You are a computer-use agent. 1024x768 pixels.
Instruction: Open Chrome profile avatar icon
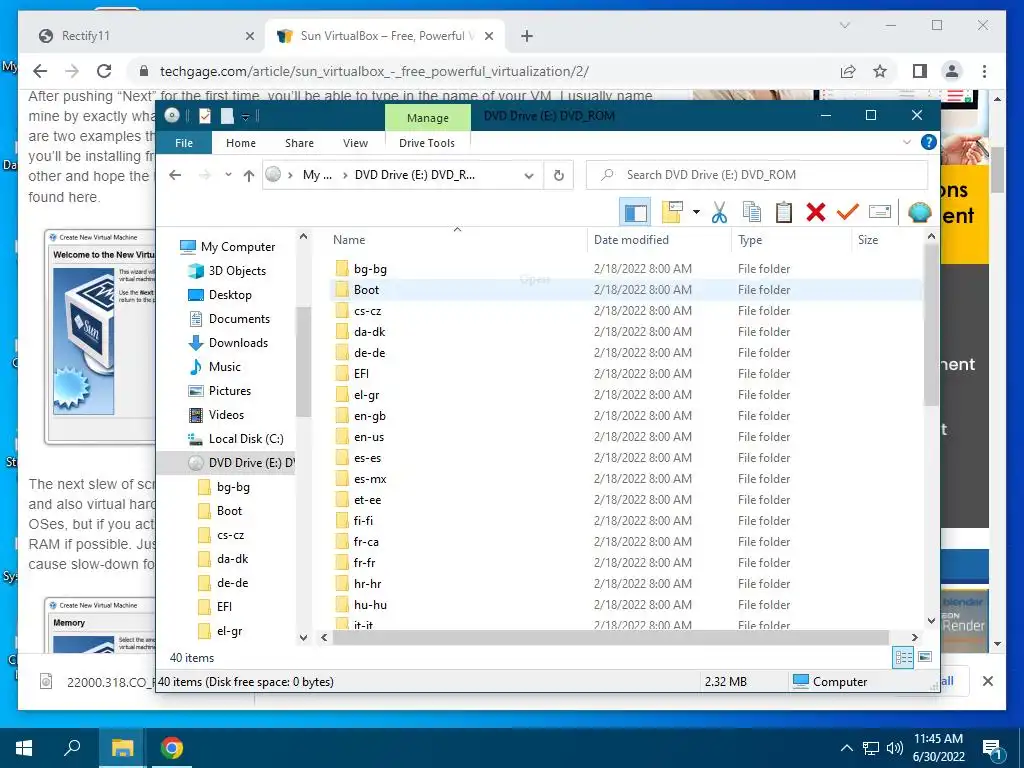[952, 71]
